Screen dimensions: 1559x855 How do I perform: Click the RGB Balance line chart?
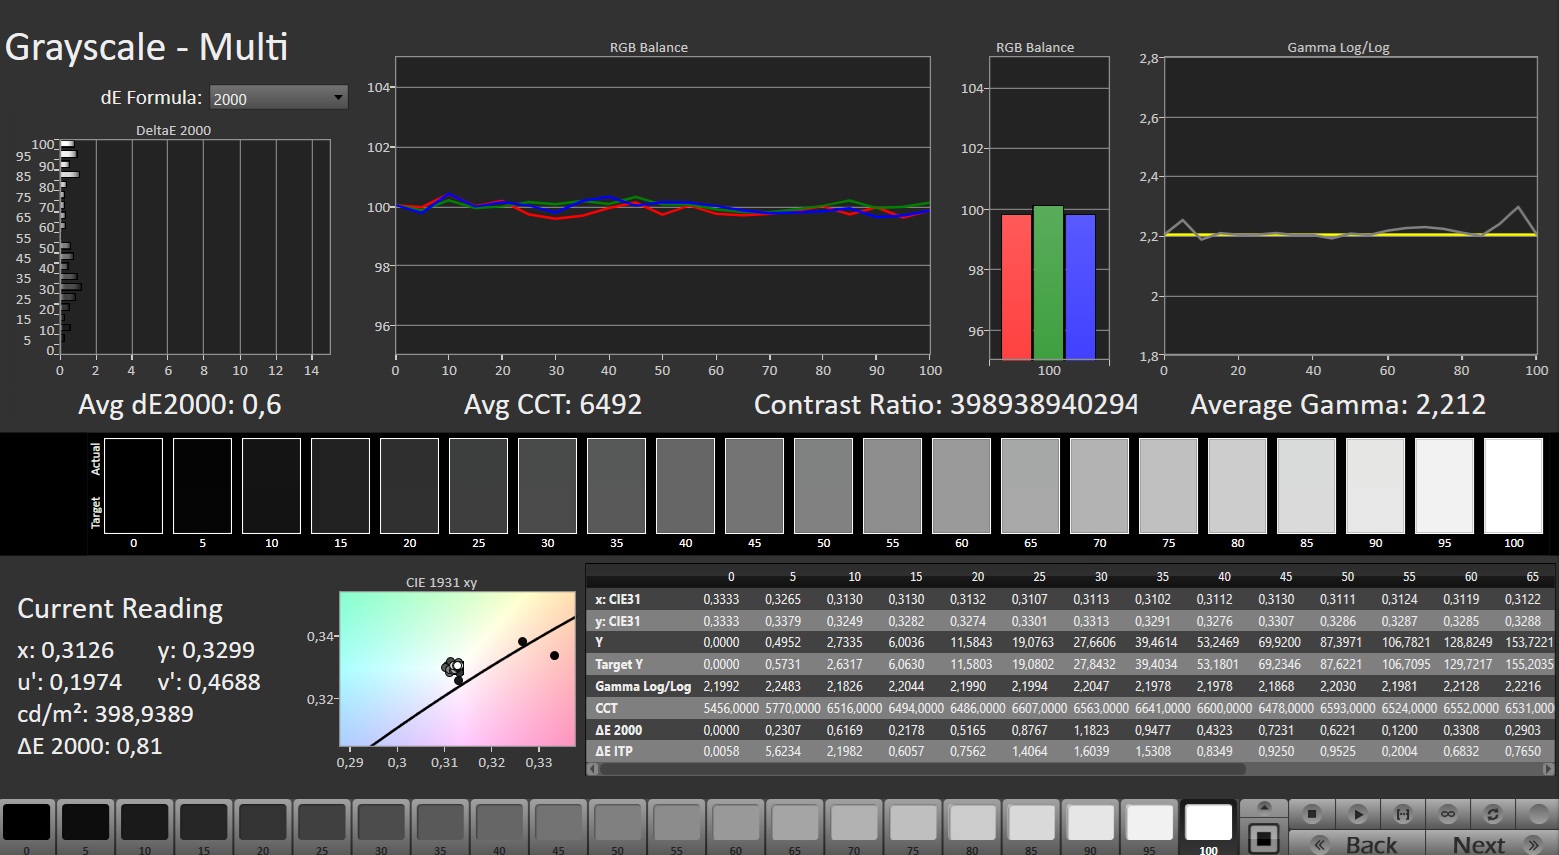pyautogui.click(x=663, y=206)
